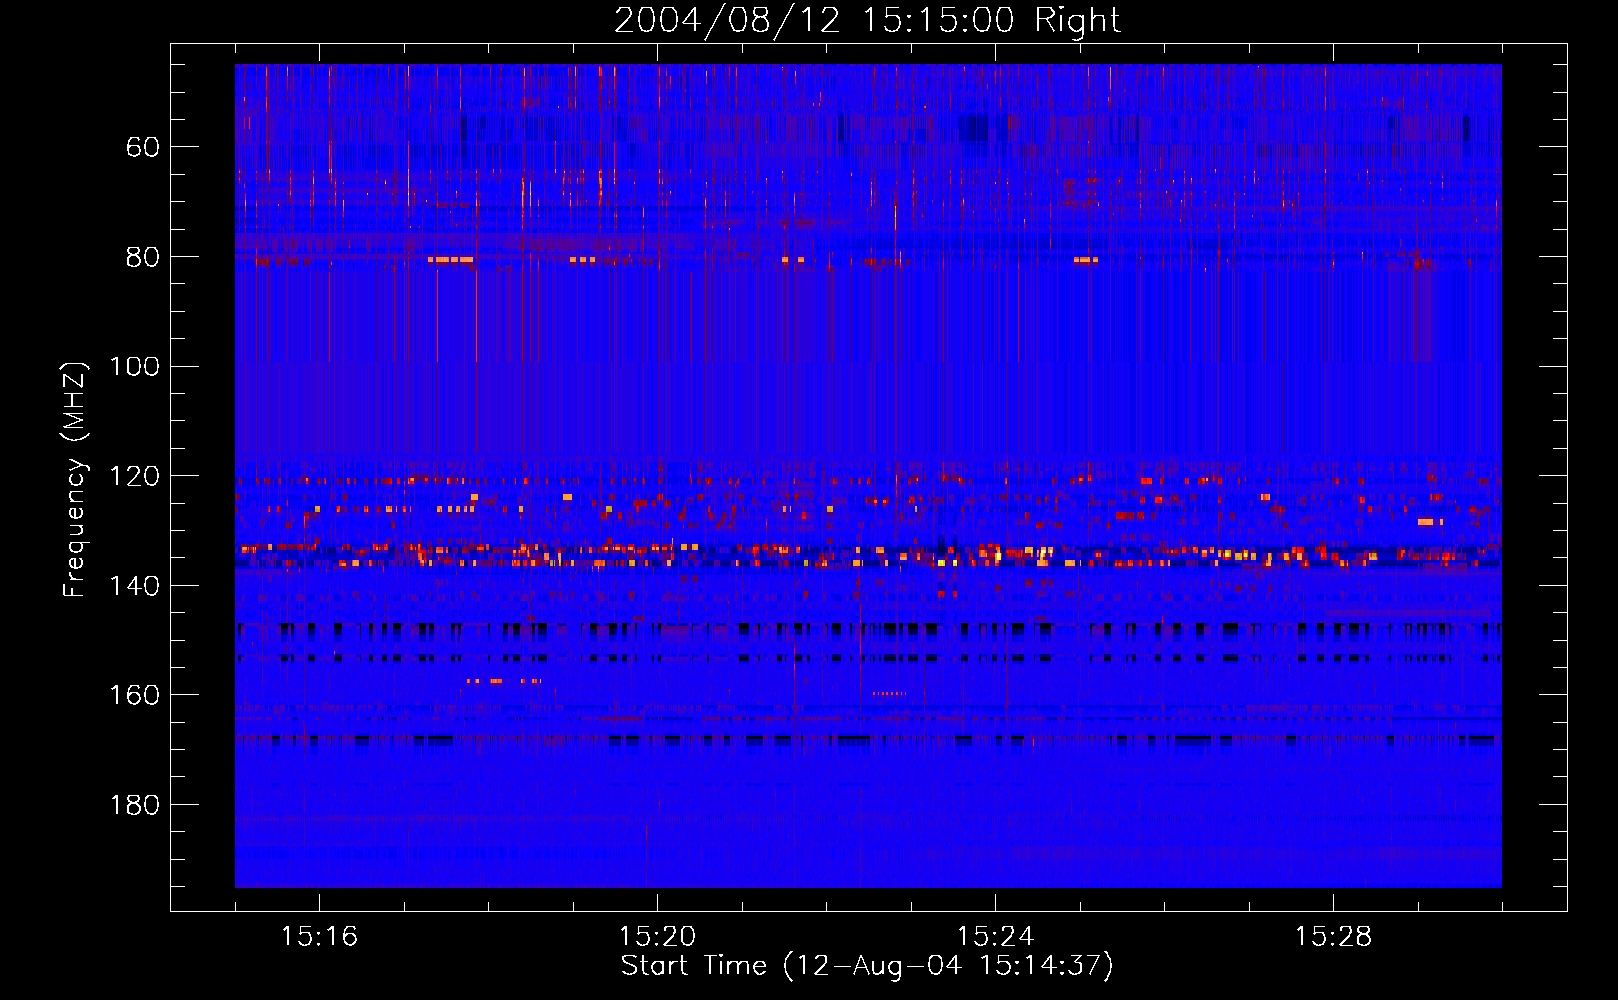
Task: Select the 180 MHz frequency tick label
Action: 134,805
